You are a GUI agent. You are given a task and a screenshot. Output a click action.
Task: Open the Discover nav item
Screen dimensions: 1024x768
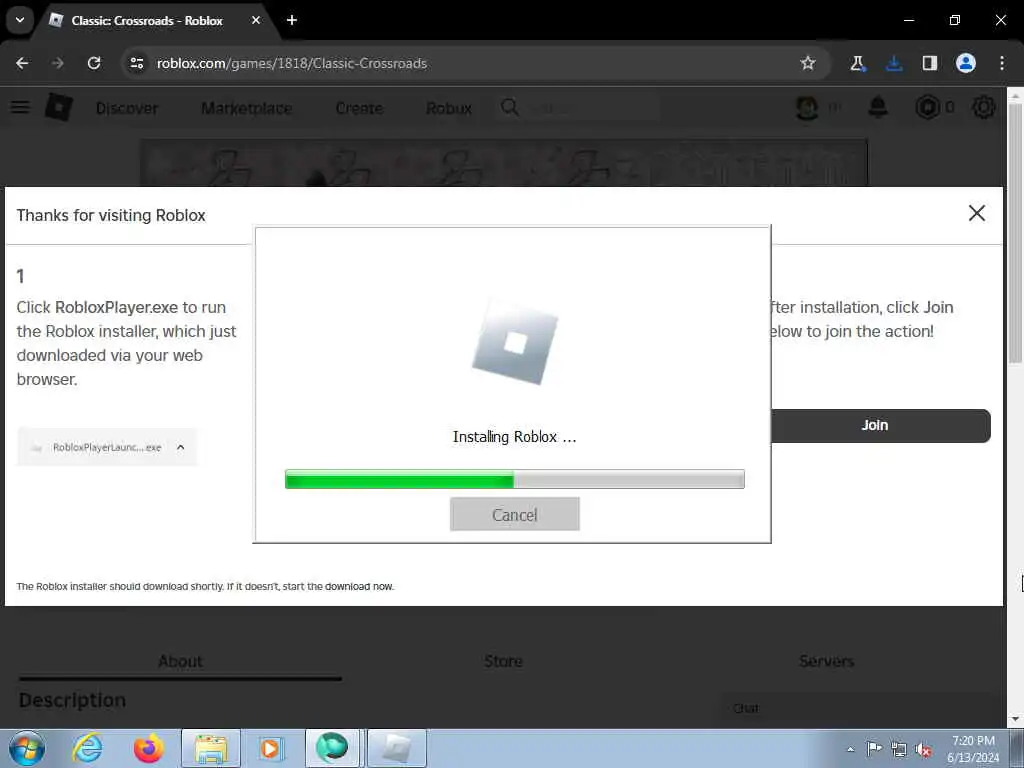click(x=127, y=108)
